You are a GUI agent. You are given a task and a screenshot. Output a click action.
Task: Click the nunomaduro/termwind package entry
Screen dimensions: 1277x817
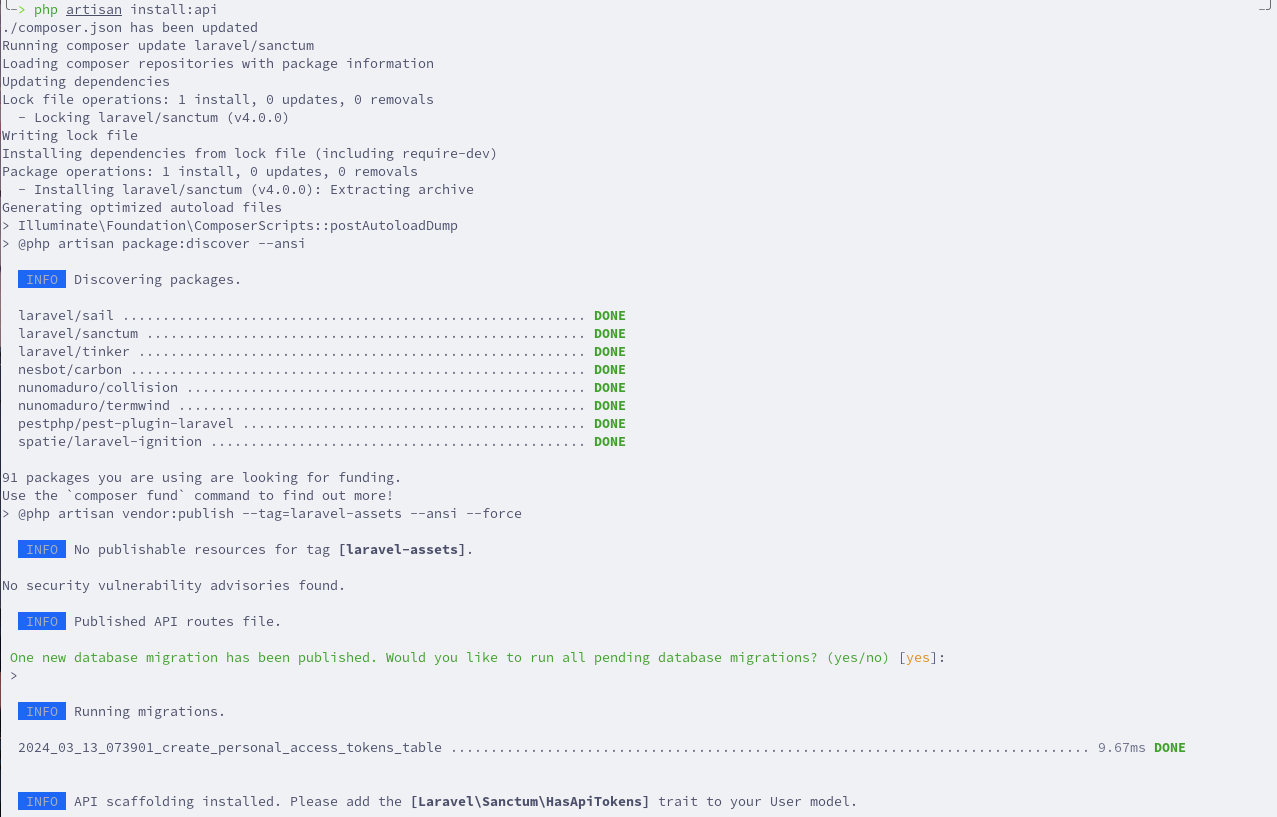[94, 405]
